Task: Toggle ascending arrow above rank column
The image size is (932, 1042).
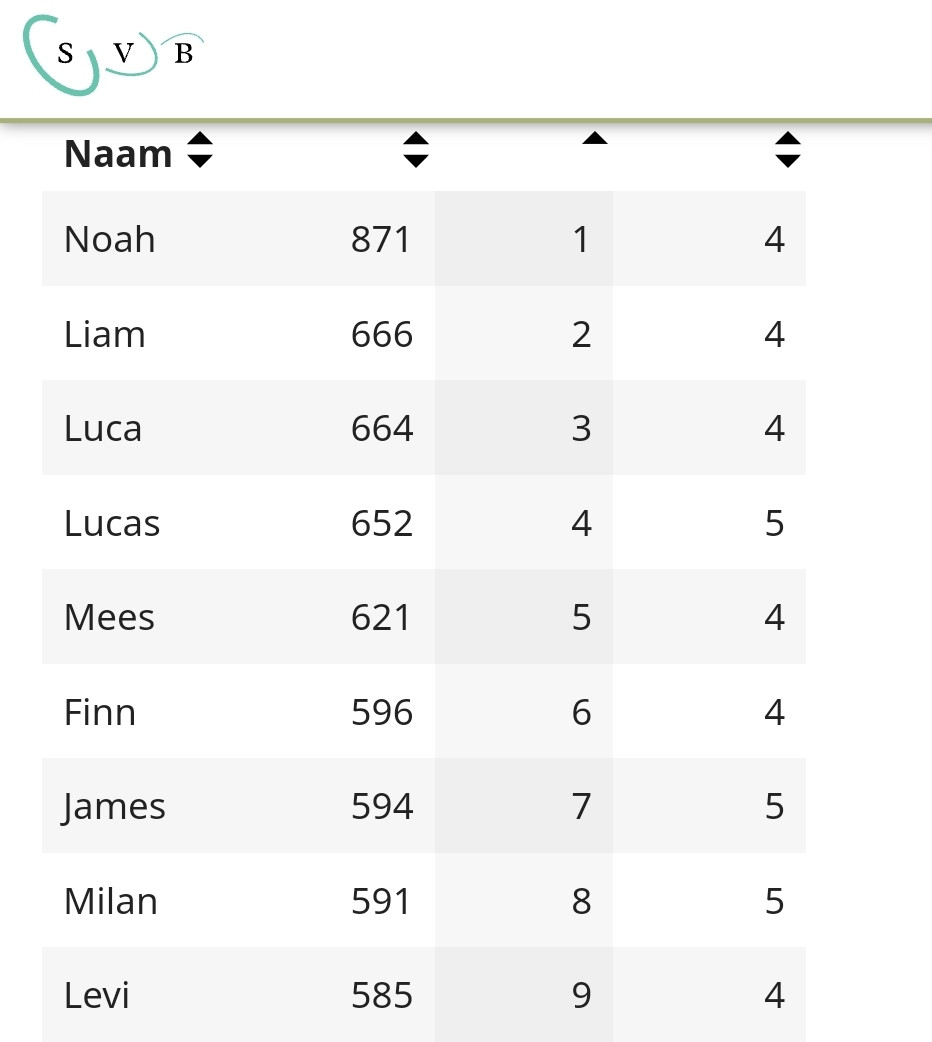Action: coord(595,138)
